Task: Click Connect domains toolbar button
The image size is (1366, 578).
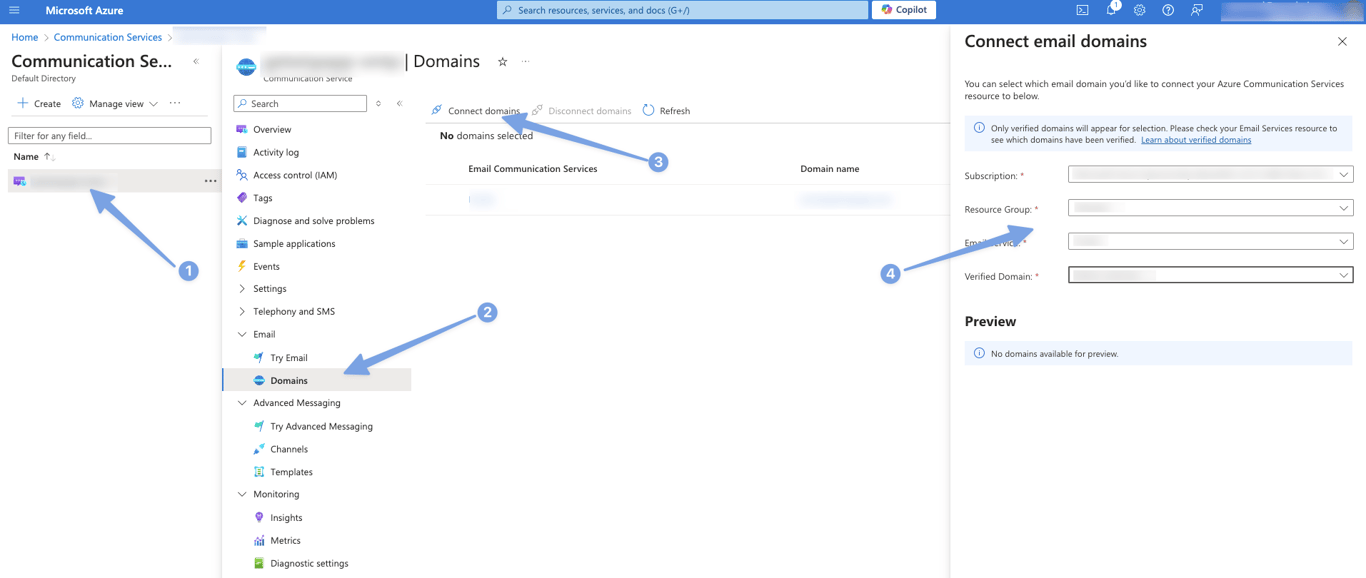Action: pyautogui.click(x=475, y=111)
